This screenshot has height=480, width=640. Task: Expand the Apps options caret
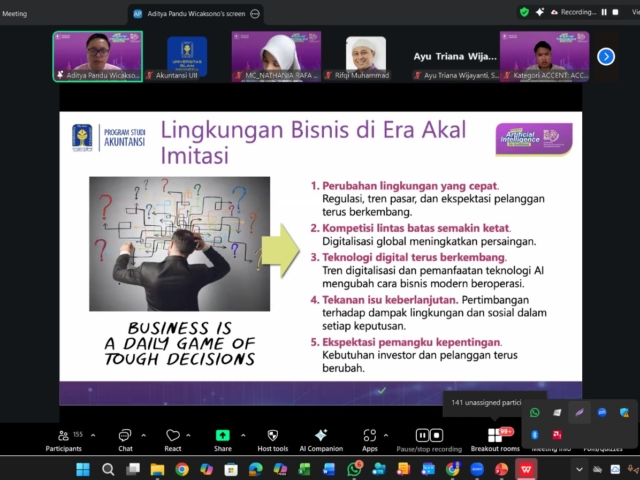(x=386, y=436)
